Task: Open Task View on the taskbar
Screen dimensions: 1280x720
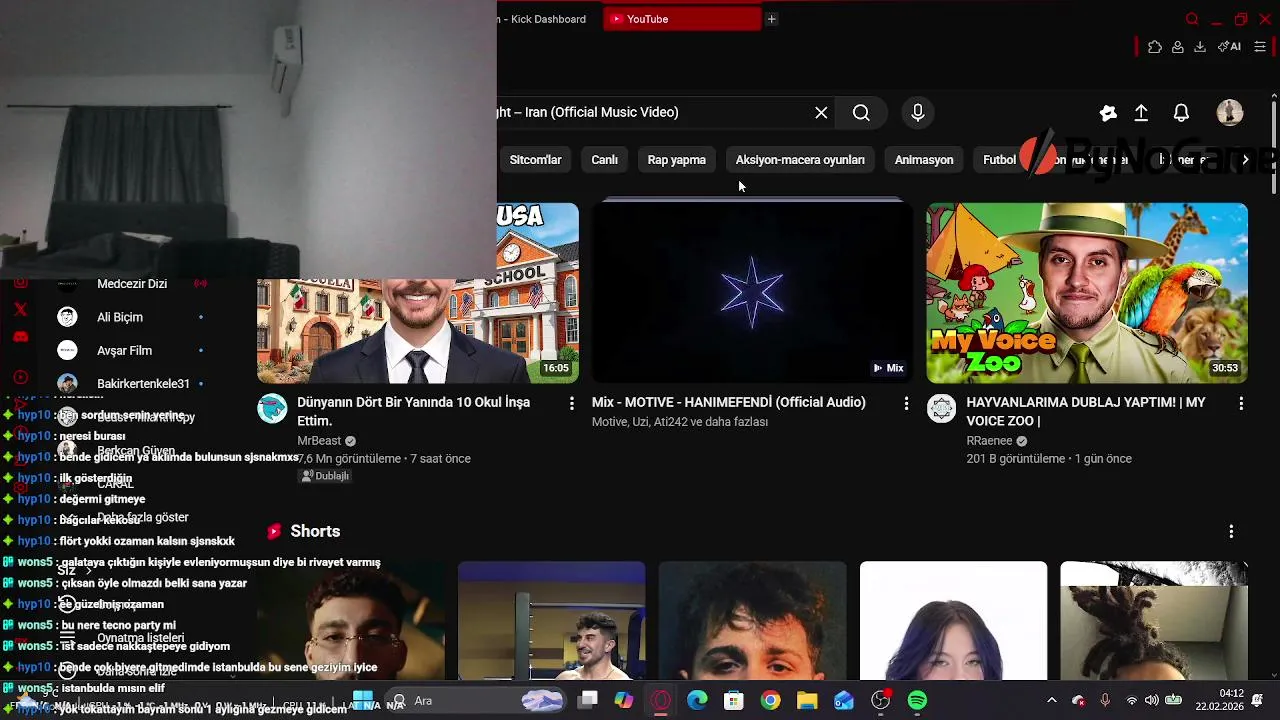Action: (588, 701)
